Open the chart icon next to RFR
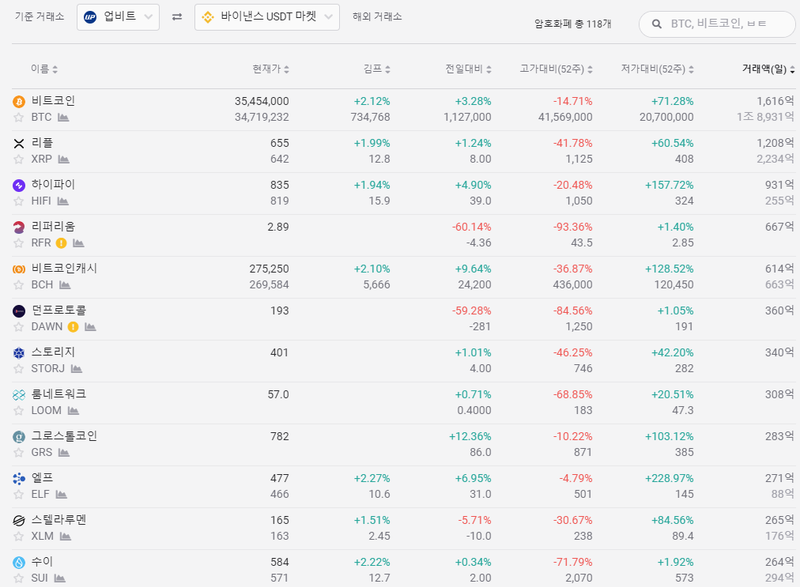The height and width of the screenshot is (587, 800). 78,243
